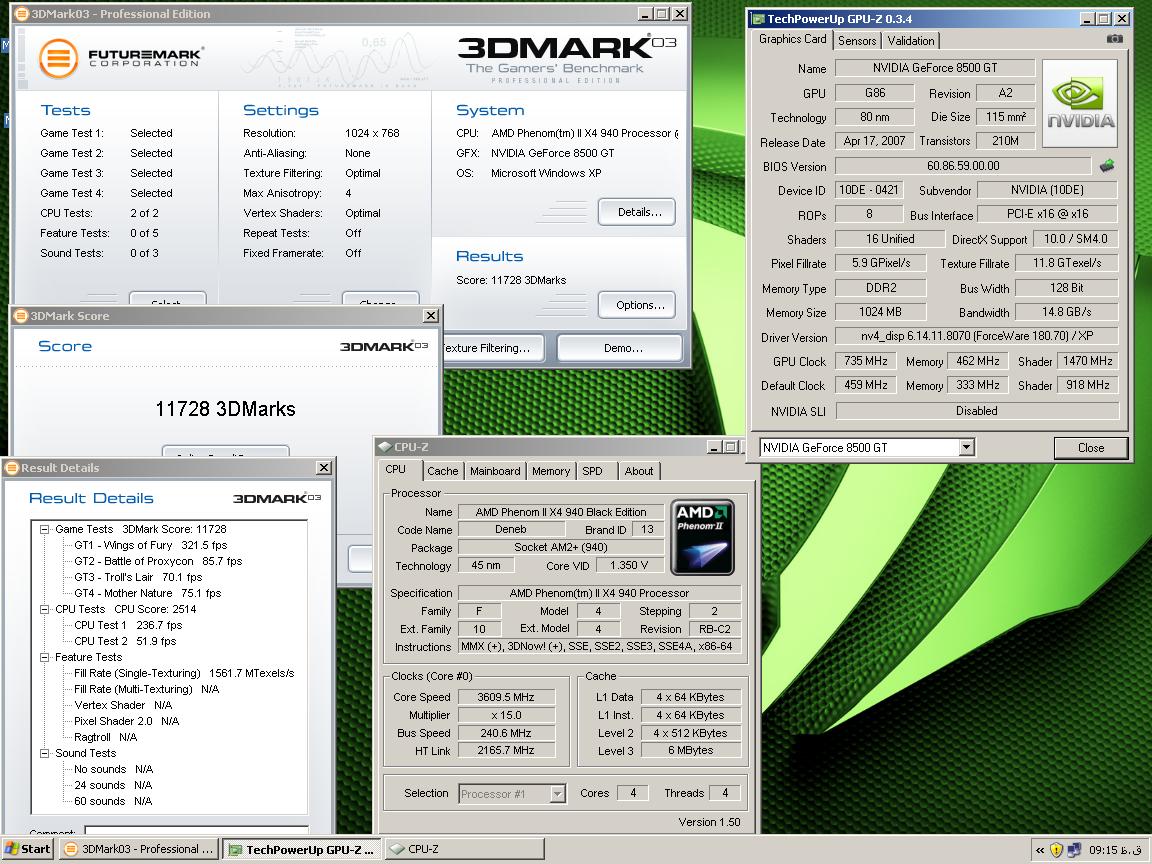Select Fill Rate (Single-Texturing) row

tap(184, 673)
